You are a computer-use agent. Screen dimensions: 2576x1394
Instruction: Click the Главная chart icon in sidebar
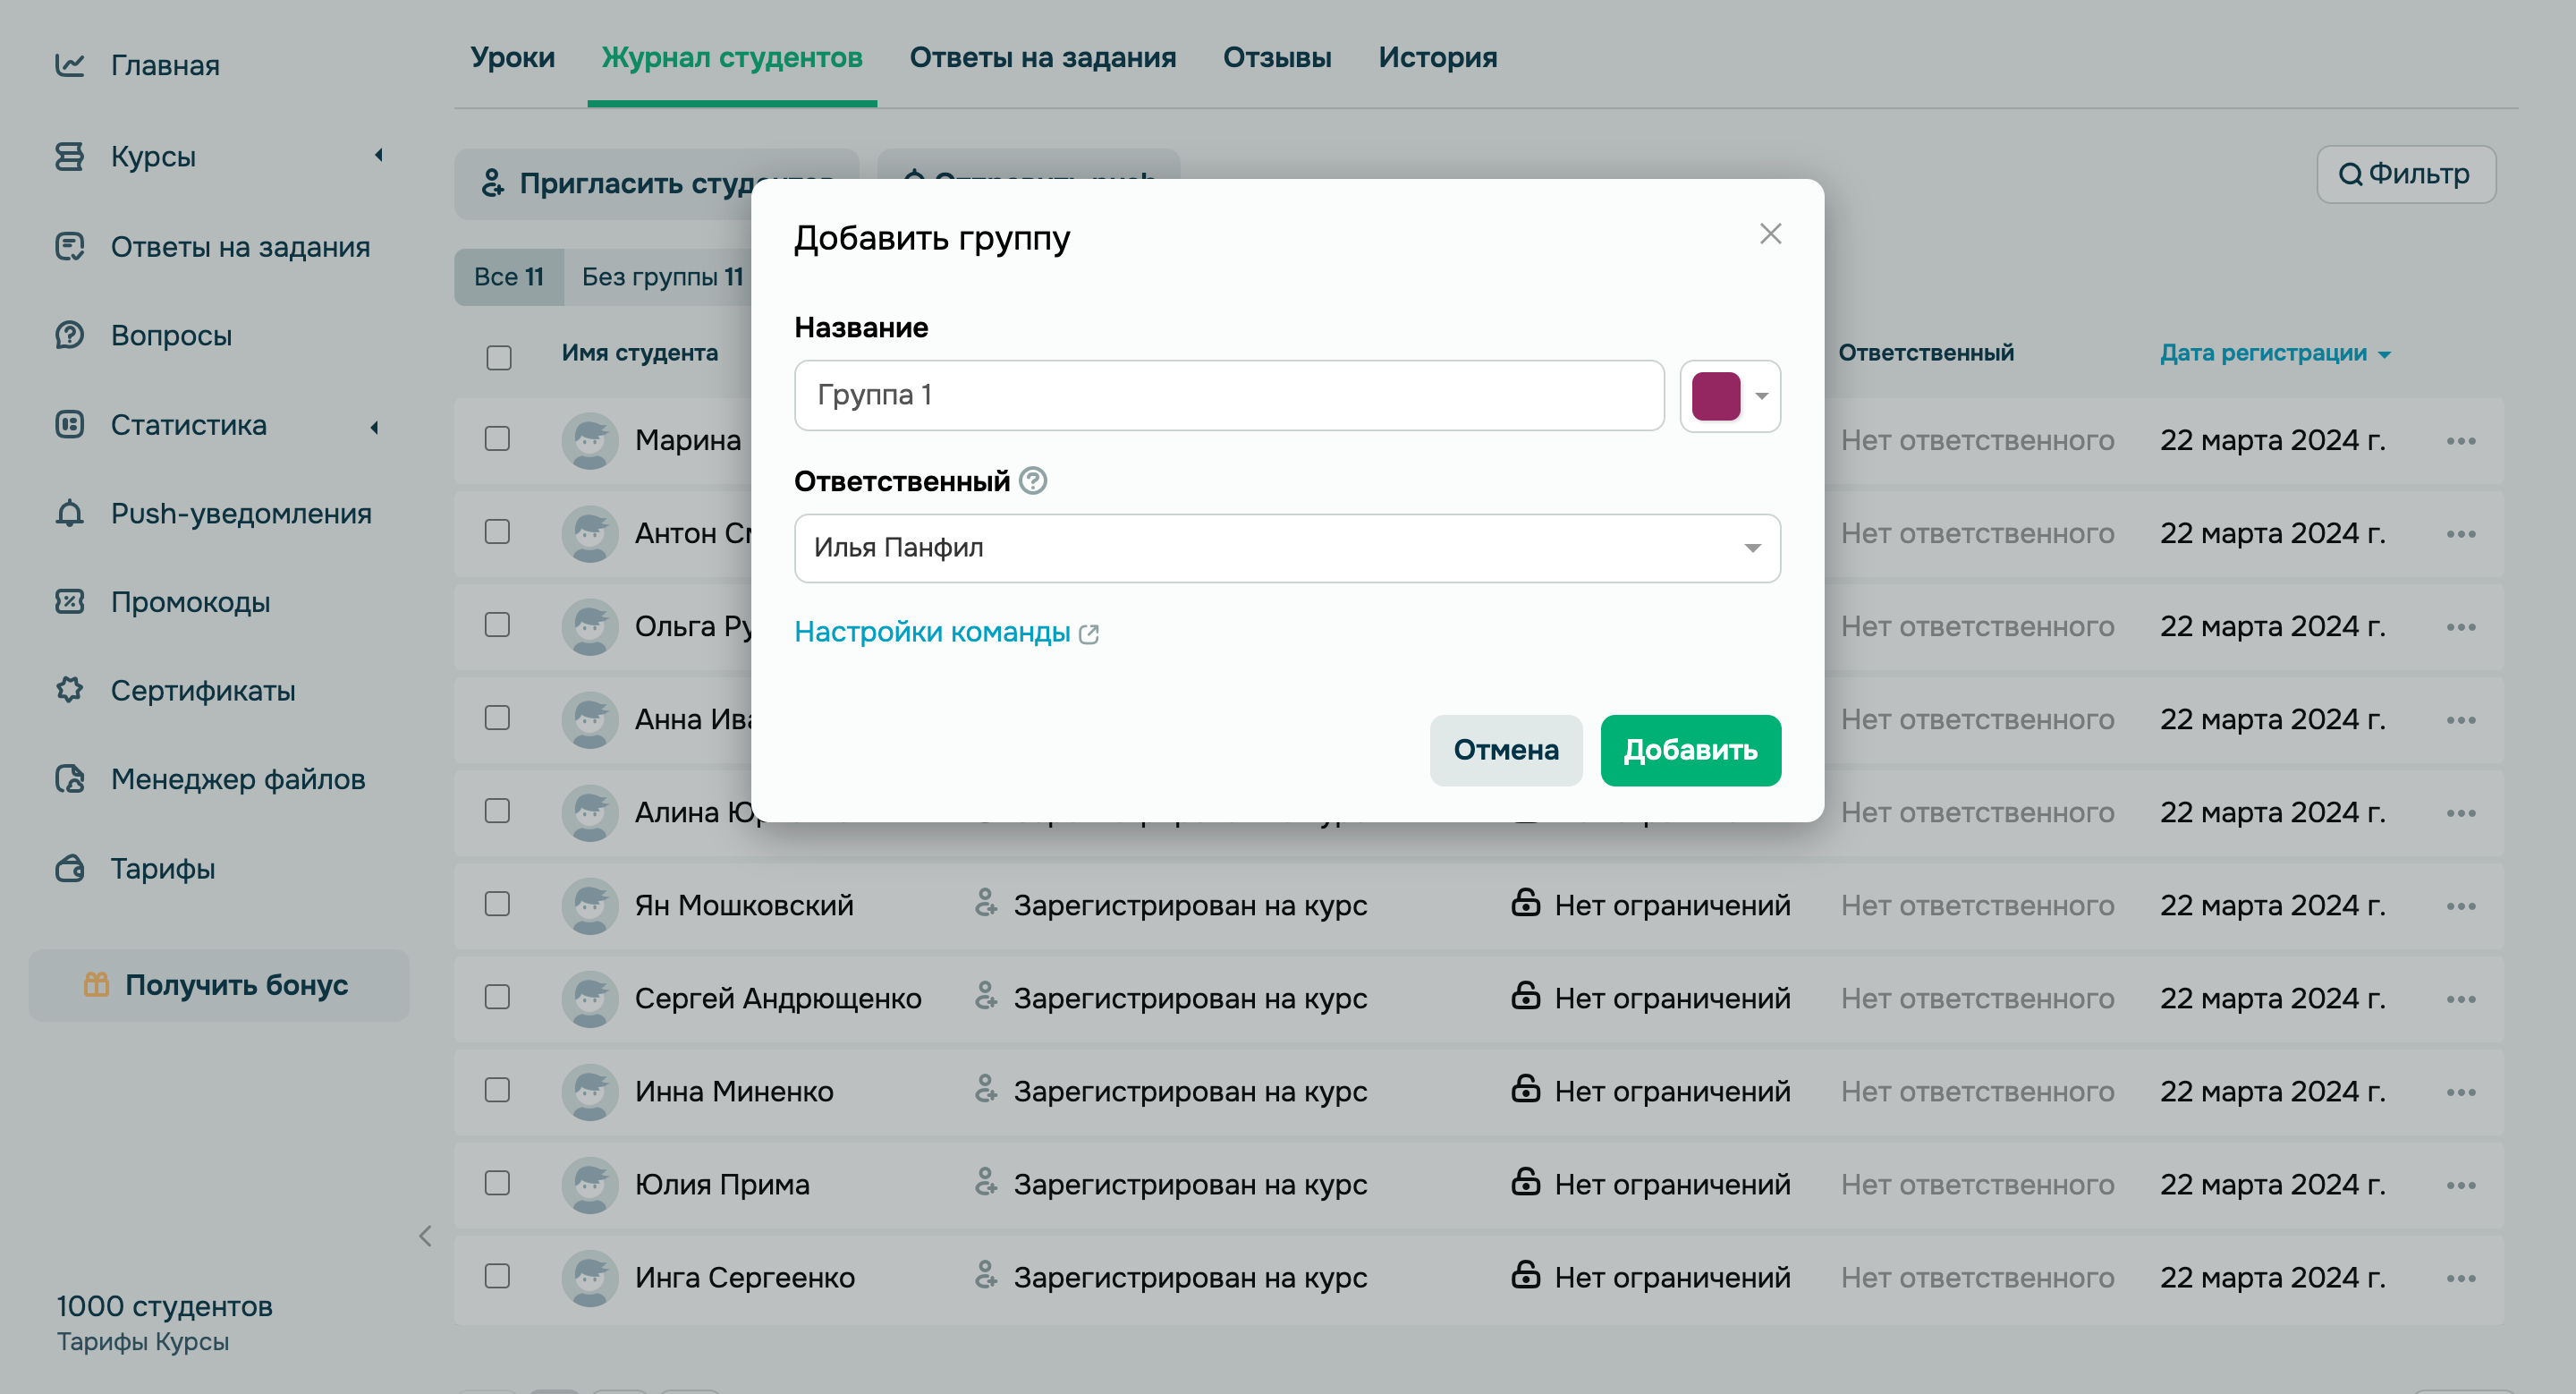click(x=69, y=65)
